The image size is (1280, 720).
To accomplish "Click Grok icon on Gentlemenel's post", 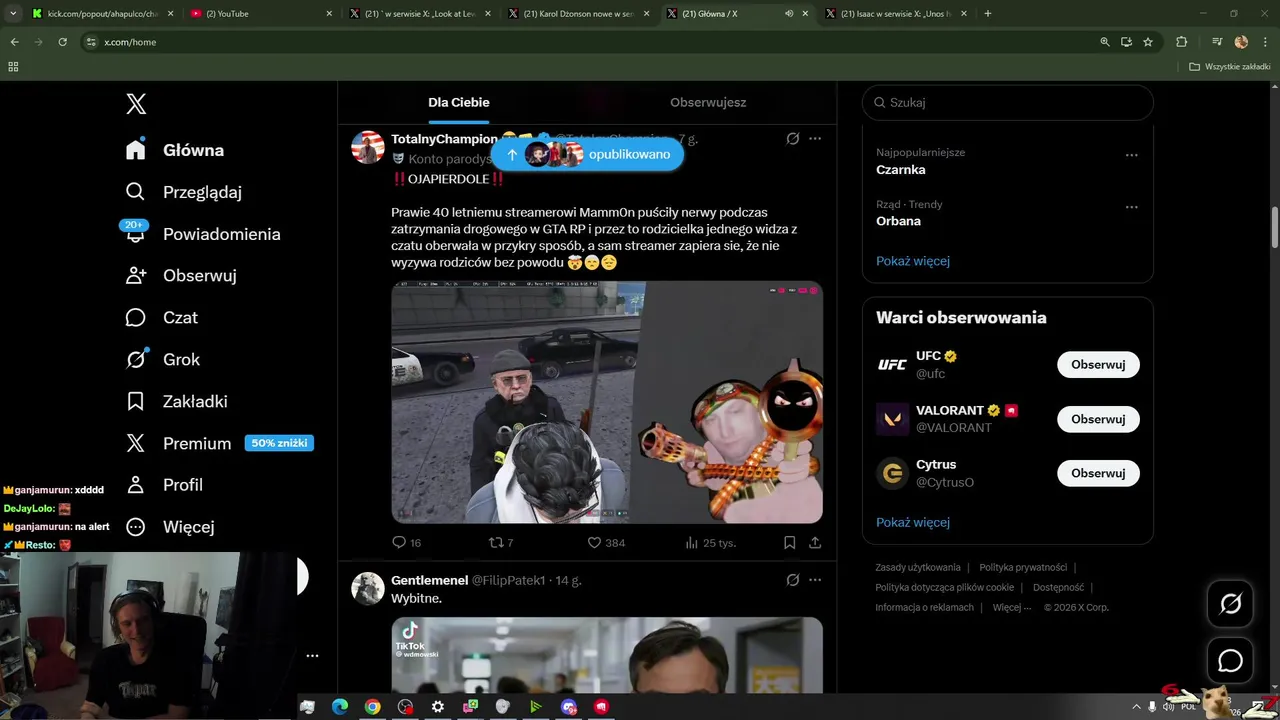I will 793,580.
